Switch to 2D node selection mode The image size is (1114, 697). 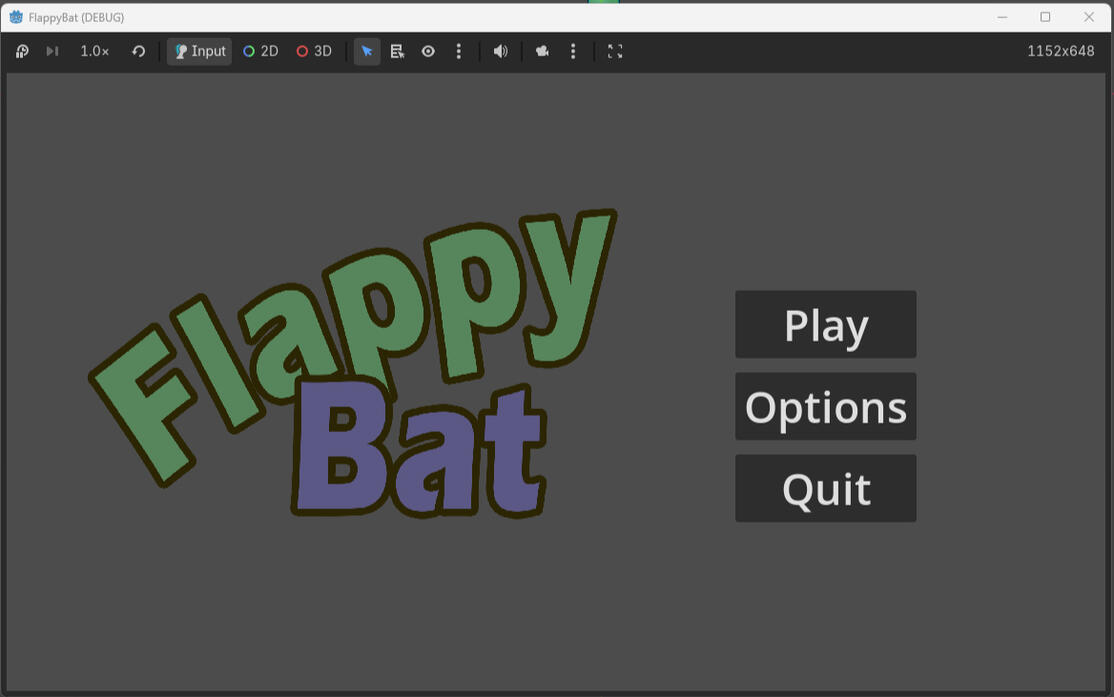coord(261,51)
